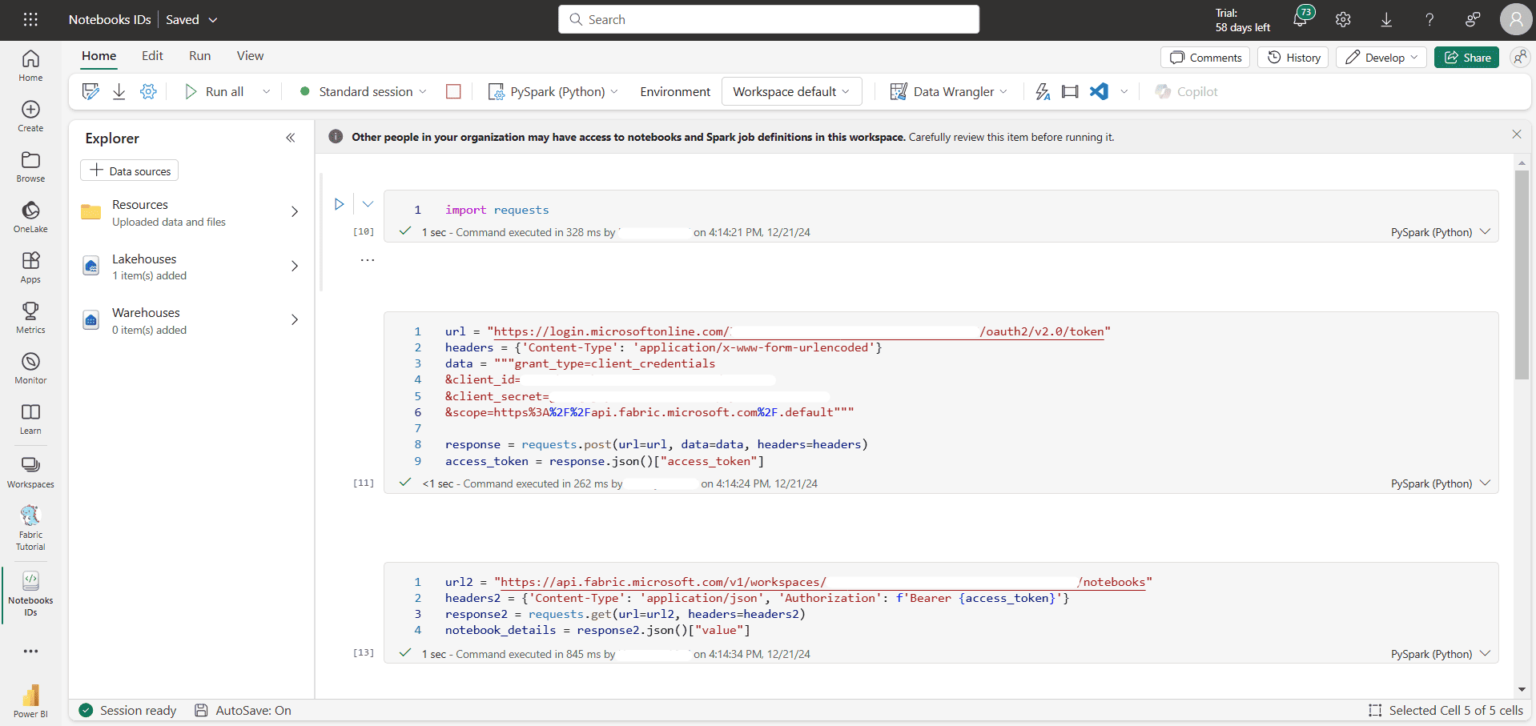This screenshot has height=726, width=1536.
Task: Open the app launcher waffle menu
Action: click(30, 19)
